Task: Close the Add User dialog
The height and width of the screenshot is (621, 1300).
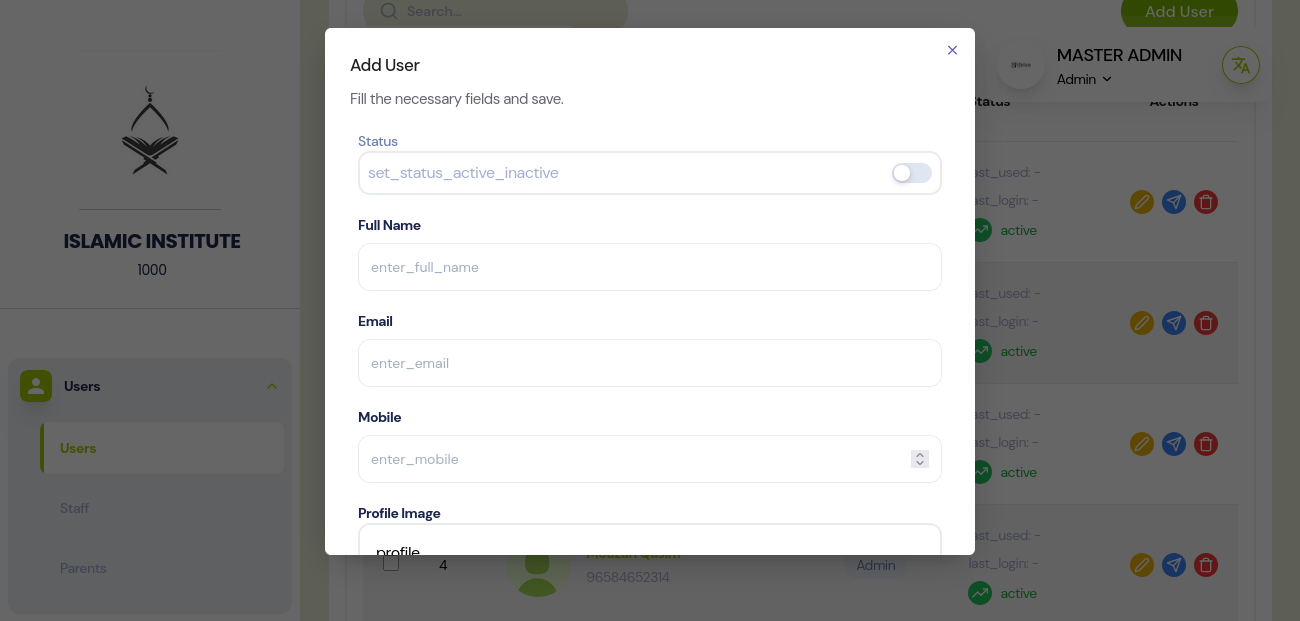Action: [952, 50]
